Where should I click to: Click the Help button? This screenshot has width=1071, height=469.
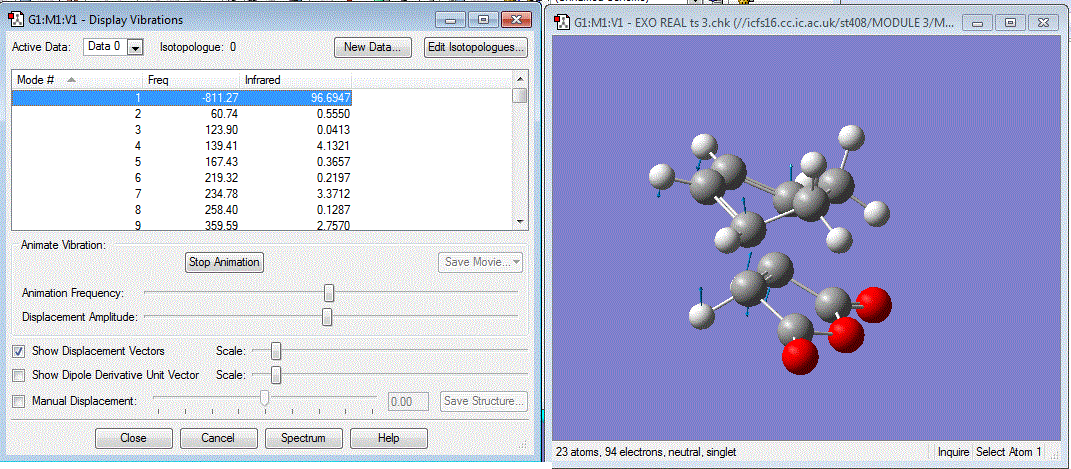click(x=389, y=438)
